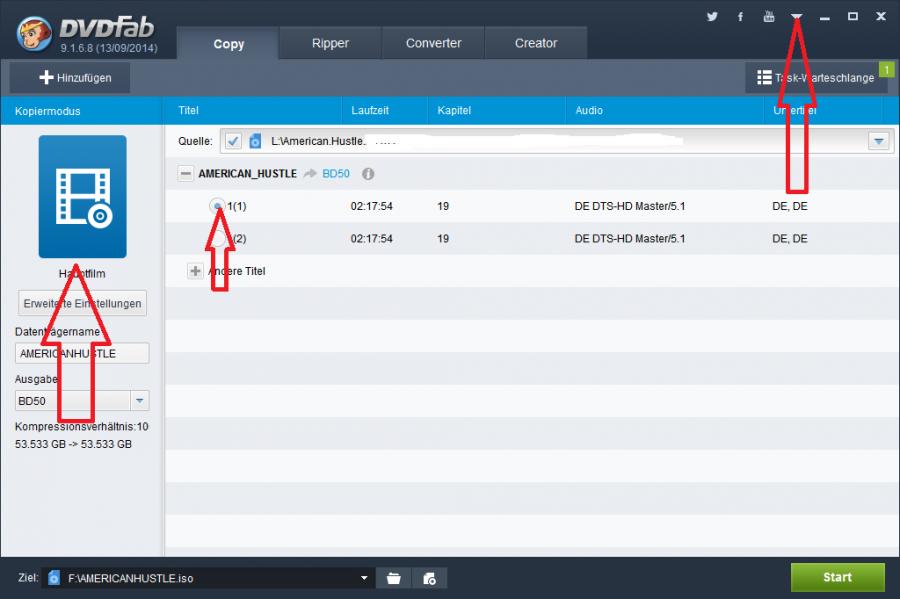Click the Hauptfilm copy mode icon
The height and width of the screenshot is (599, 900).
click(x=83, y=197)
